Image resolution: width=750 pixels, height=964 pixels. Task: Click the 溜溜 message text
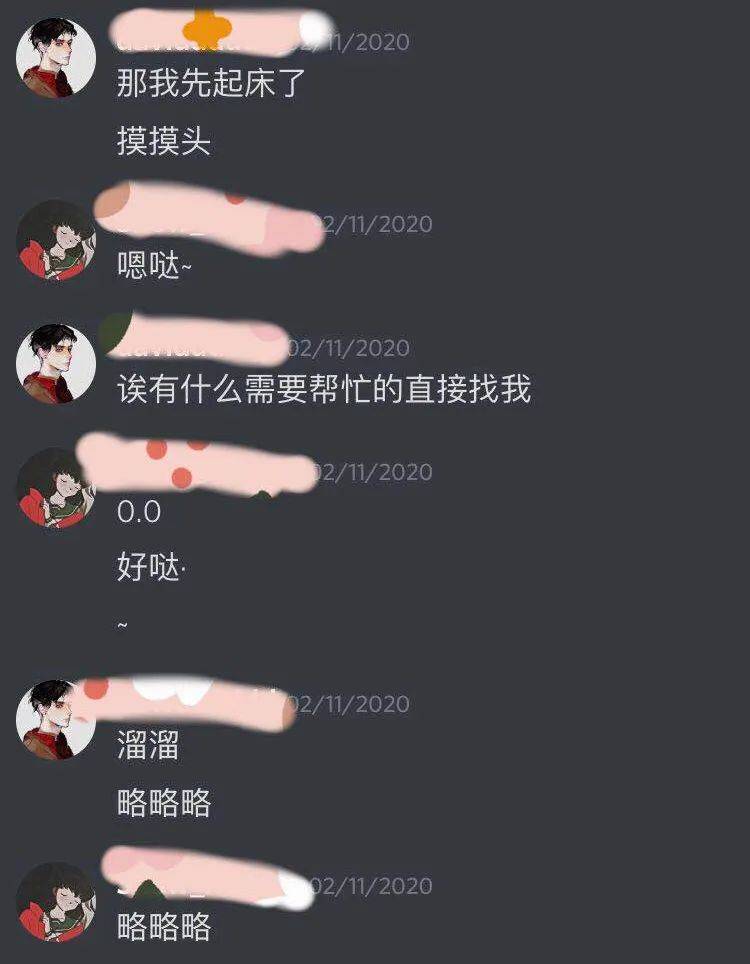click(x=148, y=745)
